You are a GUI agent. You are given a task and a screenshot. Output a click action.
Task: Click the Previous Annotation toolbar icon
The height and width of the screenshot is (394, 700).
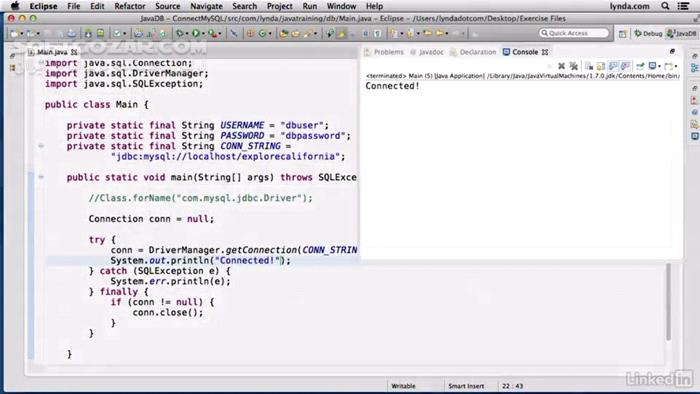[410, 33]
